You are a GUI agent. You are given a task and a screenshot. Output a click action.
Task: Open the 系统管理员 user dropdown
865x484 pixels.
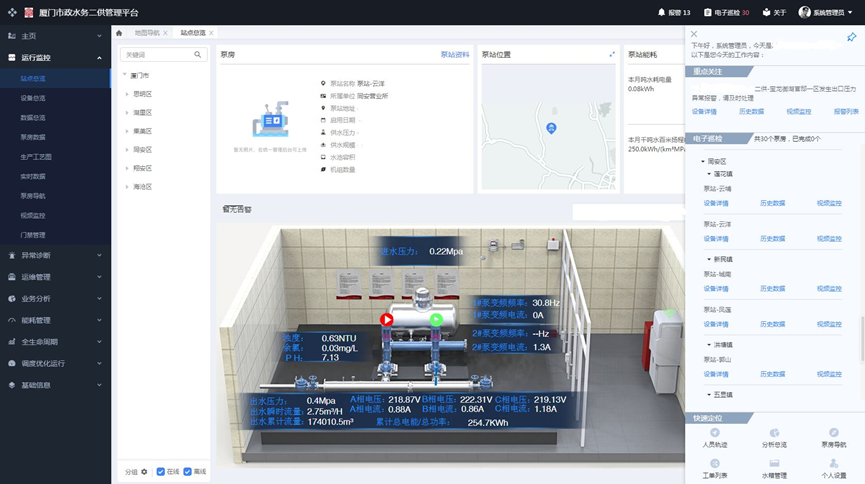825,12
